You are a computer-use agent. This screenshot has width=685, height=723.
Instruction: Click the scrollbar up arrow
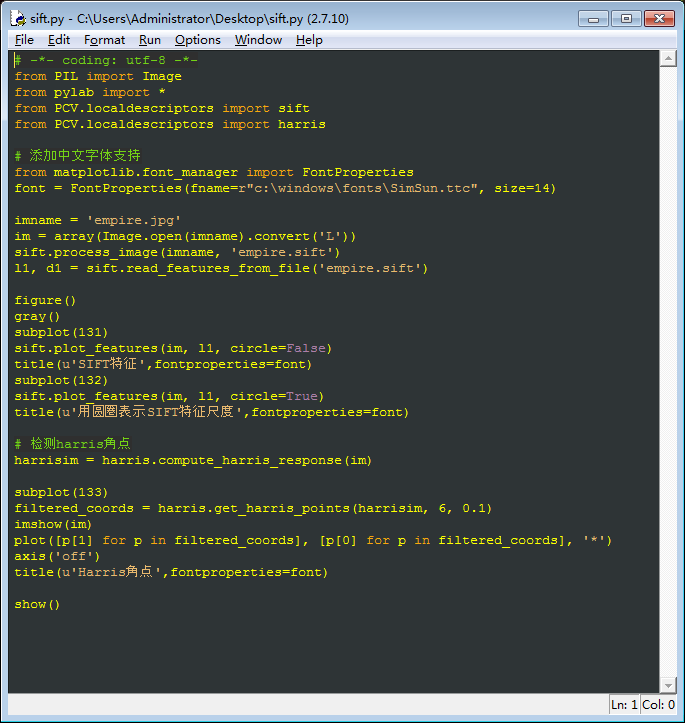pos(668,59)
